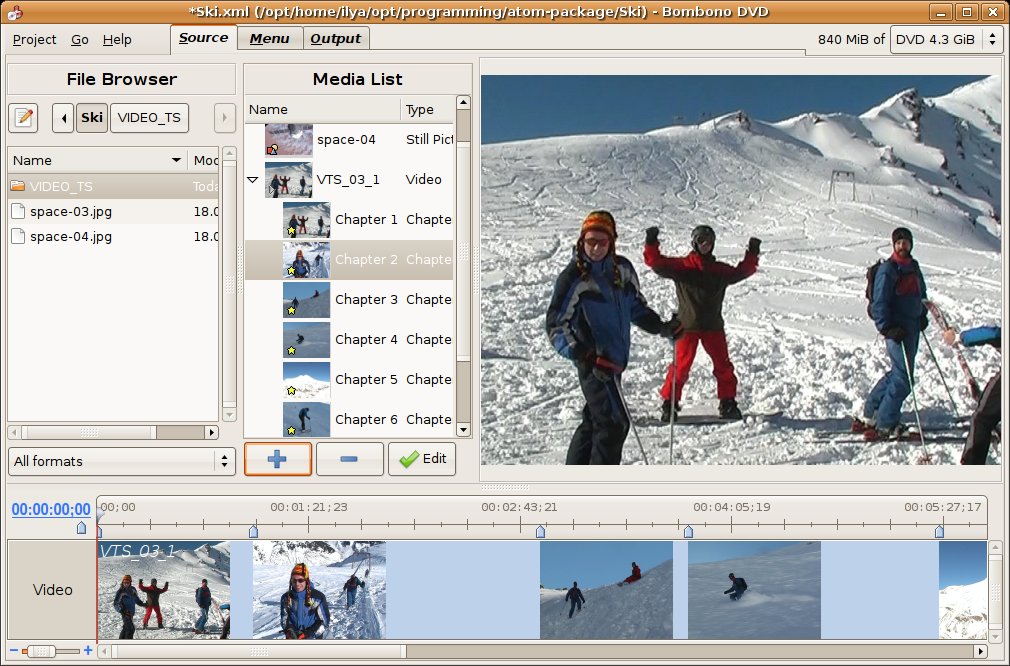Open the All formats filter dropdown

(x=121, y=461)
